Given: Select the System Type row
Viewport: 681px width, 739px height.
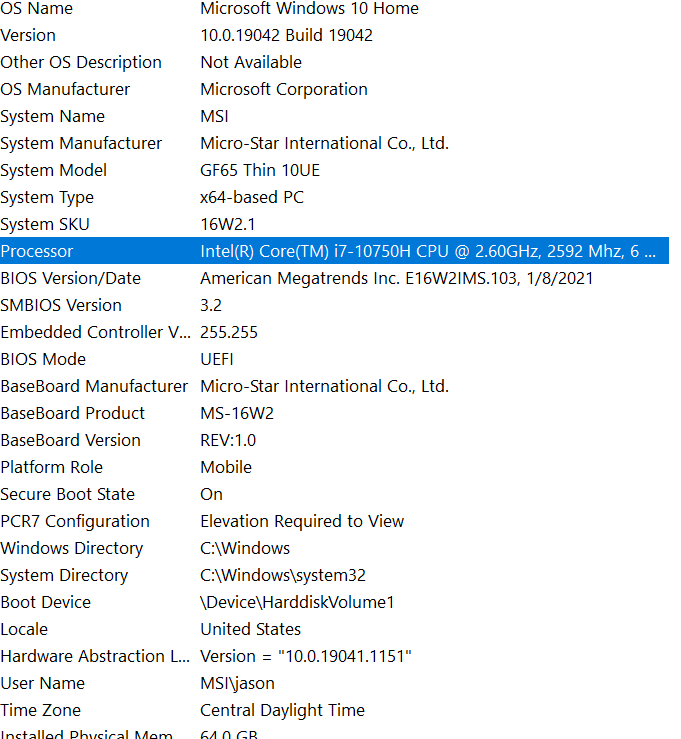Looking at the screenshot, I should [47, 198].
